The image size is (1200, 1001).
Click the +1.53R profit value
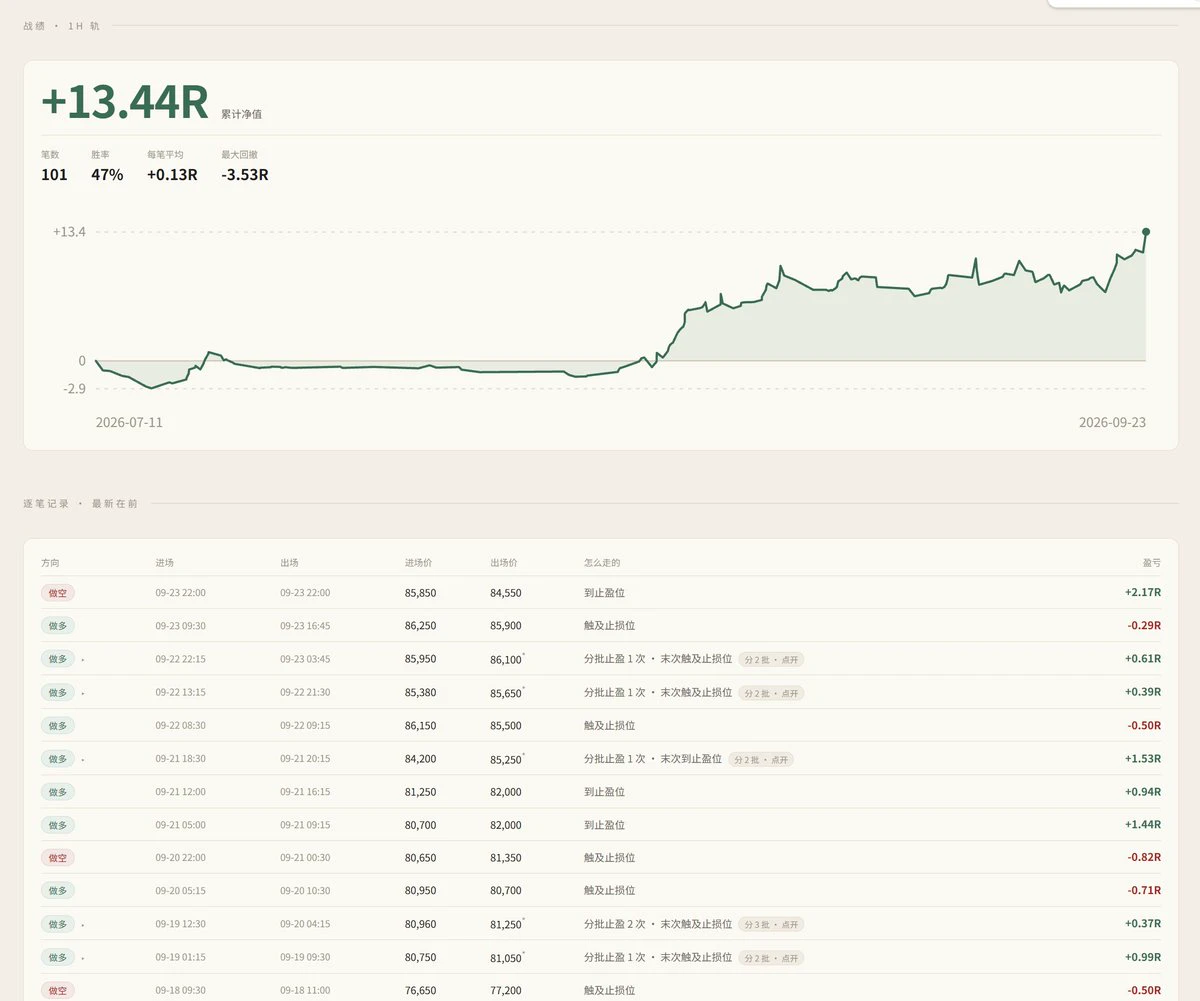click(x=1143, y=759)
